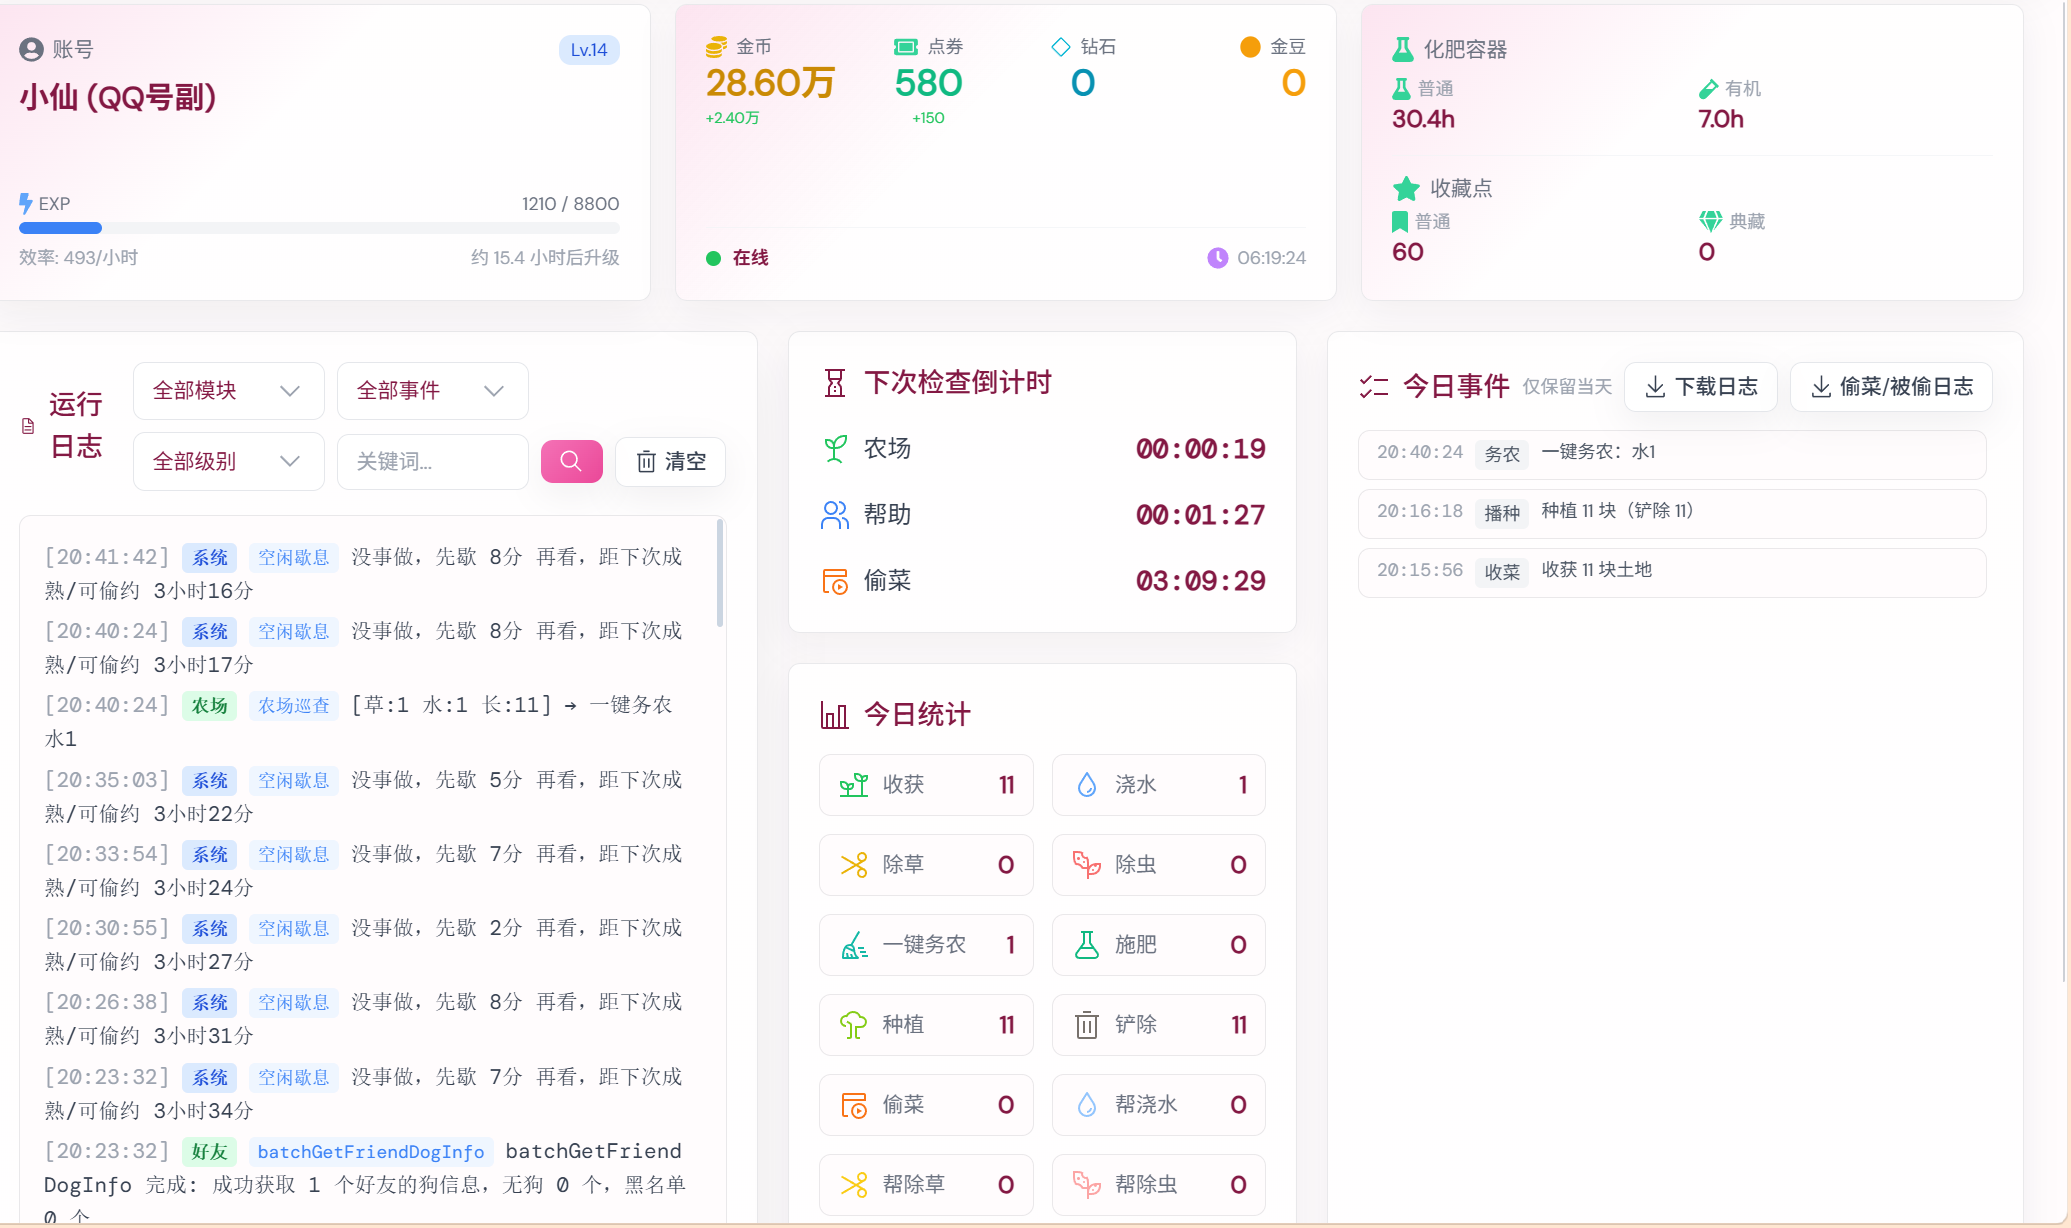Click the 清空 clear log button
The image size is (2071, 1228).
670,461
